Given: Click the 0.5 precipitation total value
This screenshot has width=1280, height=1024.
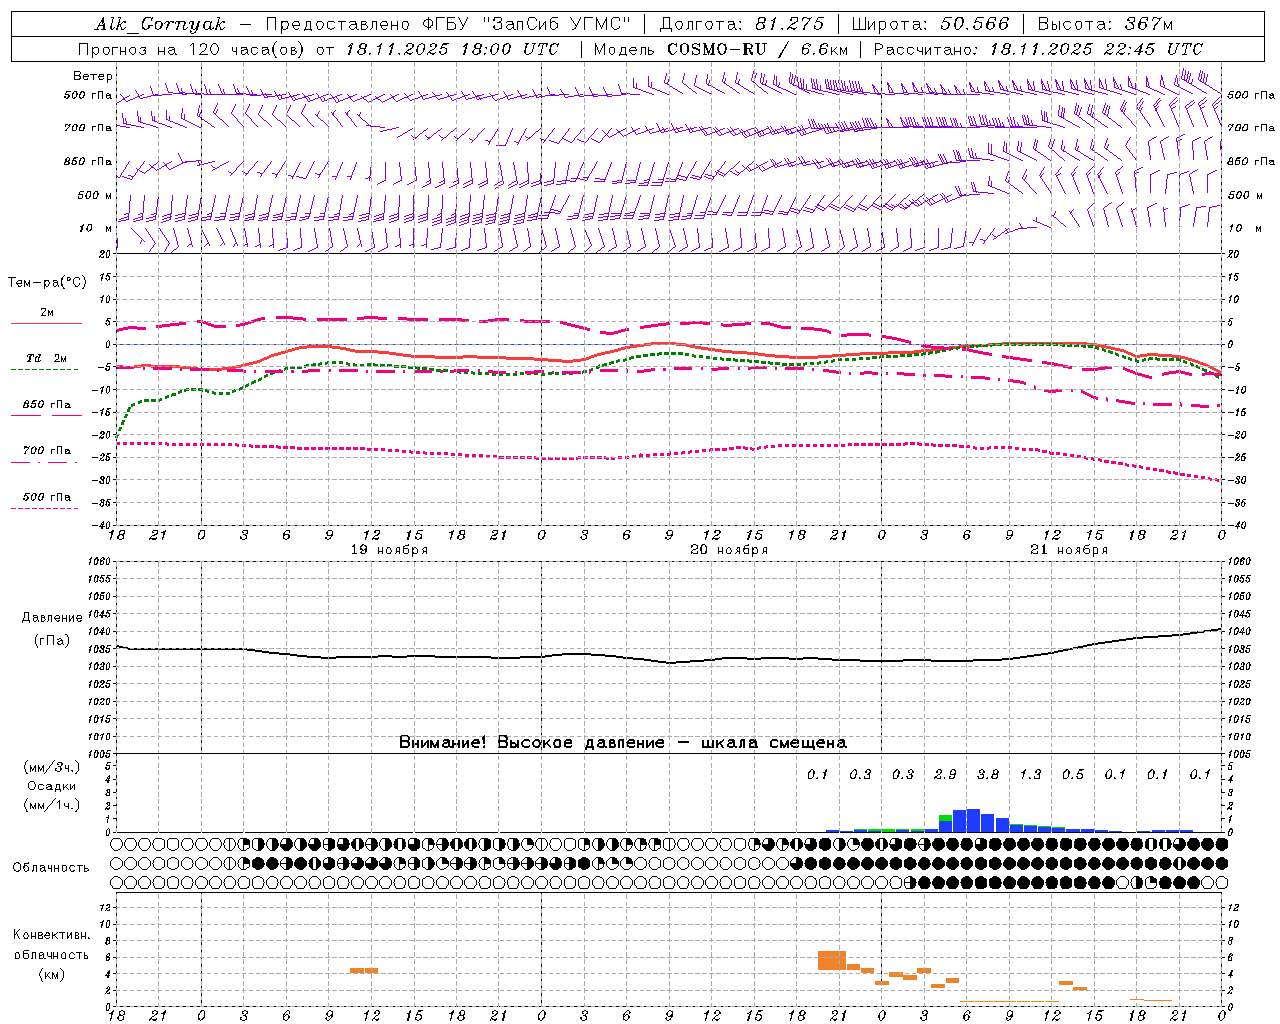Looking at the screenshot, I should coord(1073,774).
